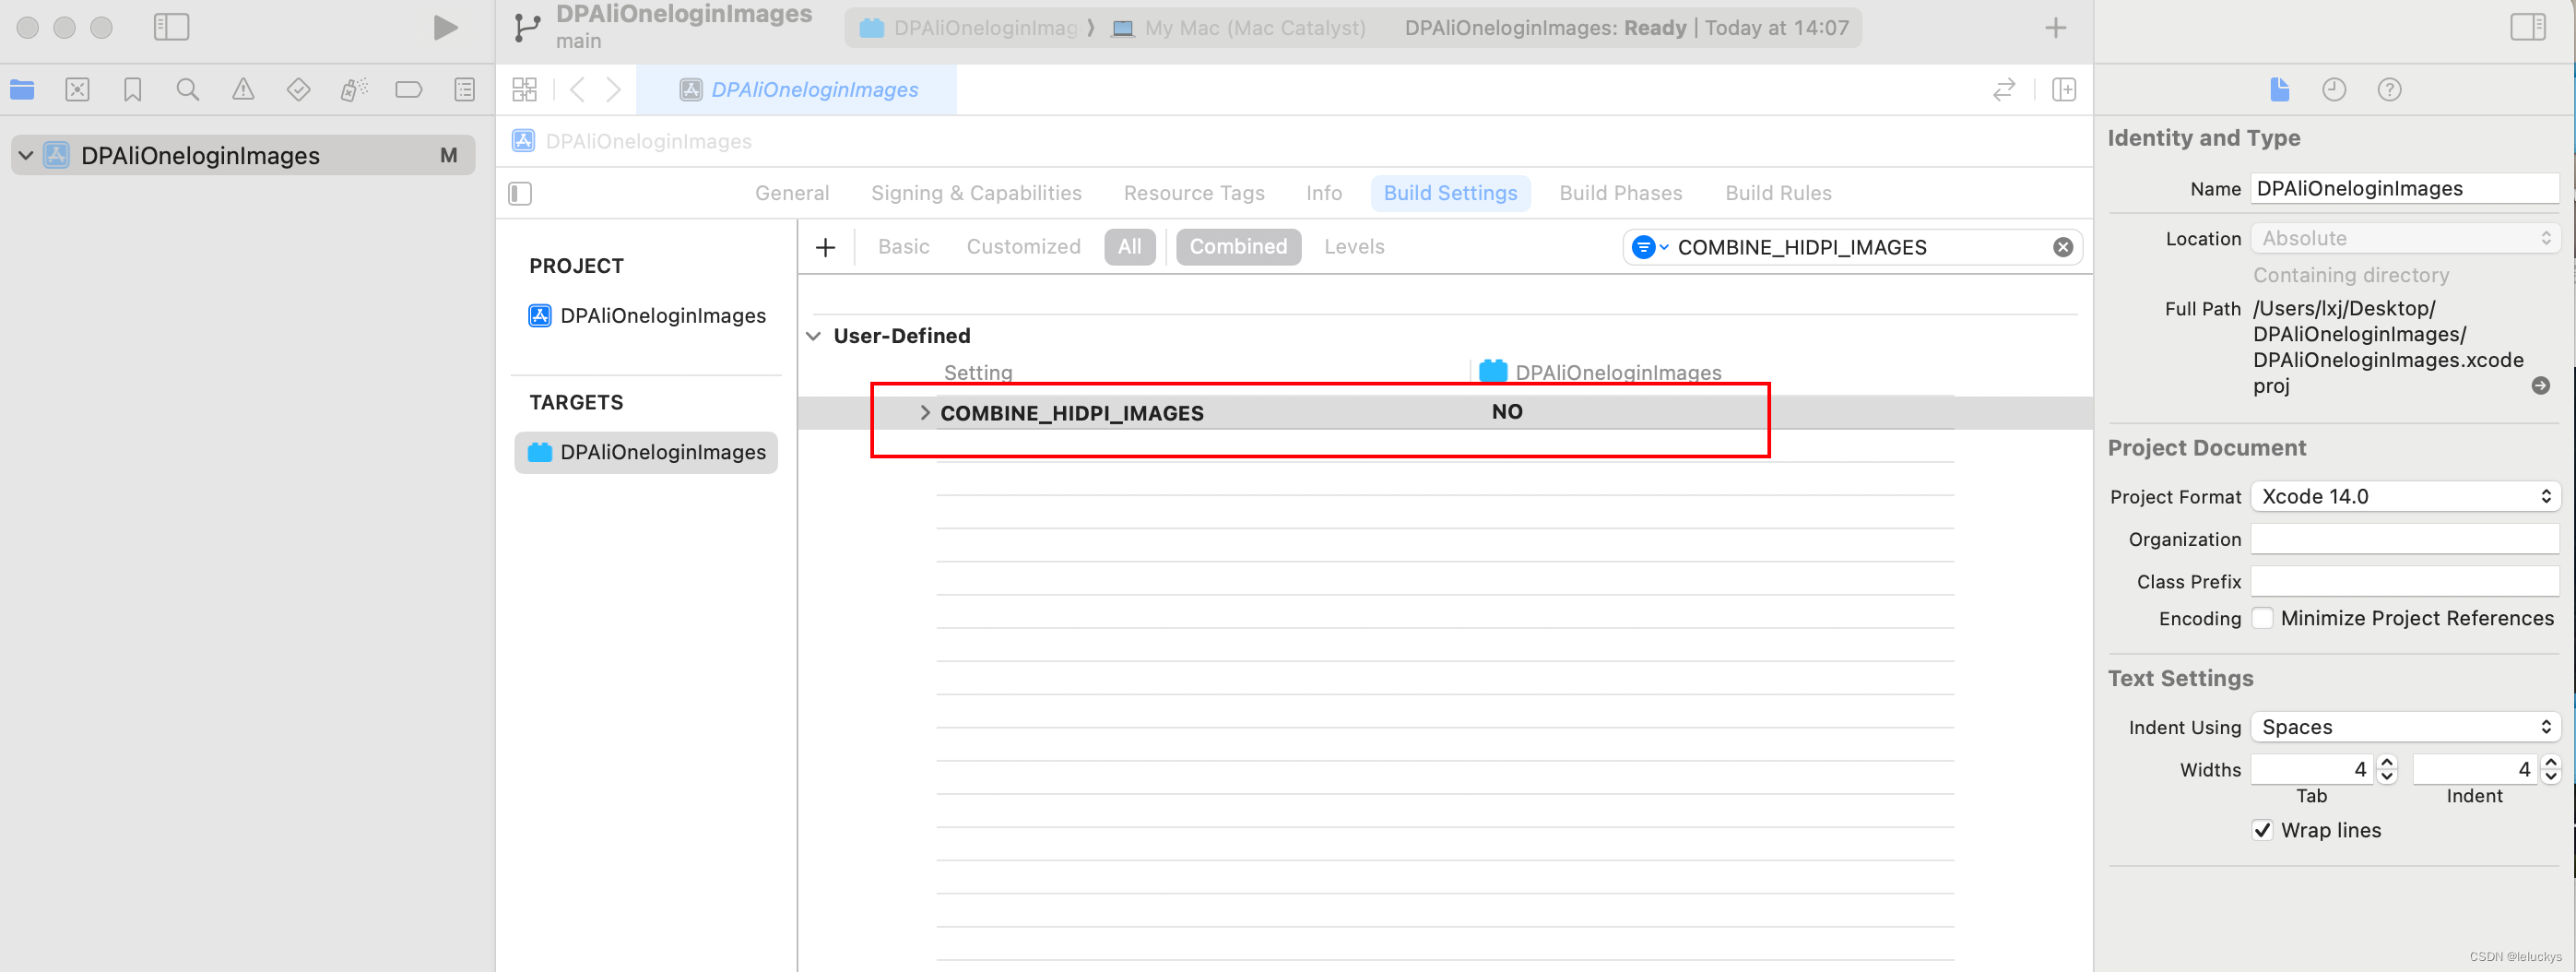Viewport: 2576px width, 972px height.
Task: Open the Breakpoint navigator
Action: point(409,90)
